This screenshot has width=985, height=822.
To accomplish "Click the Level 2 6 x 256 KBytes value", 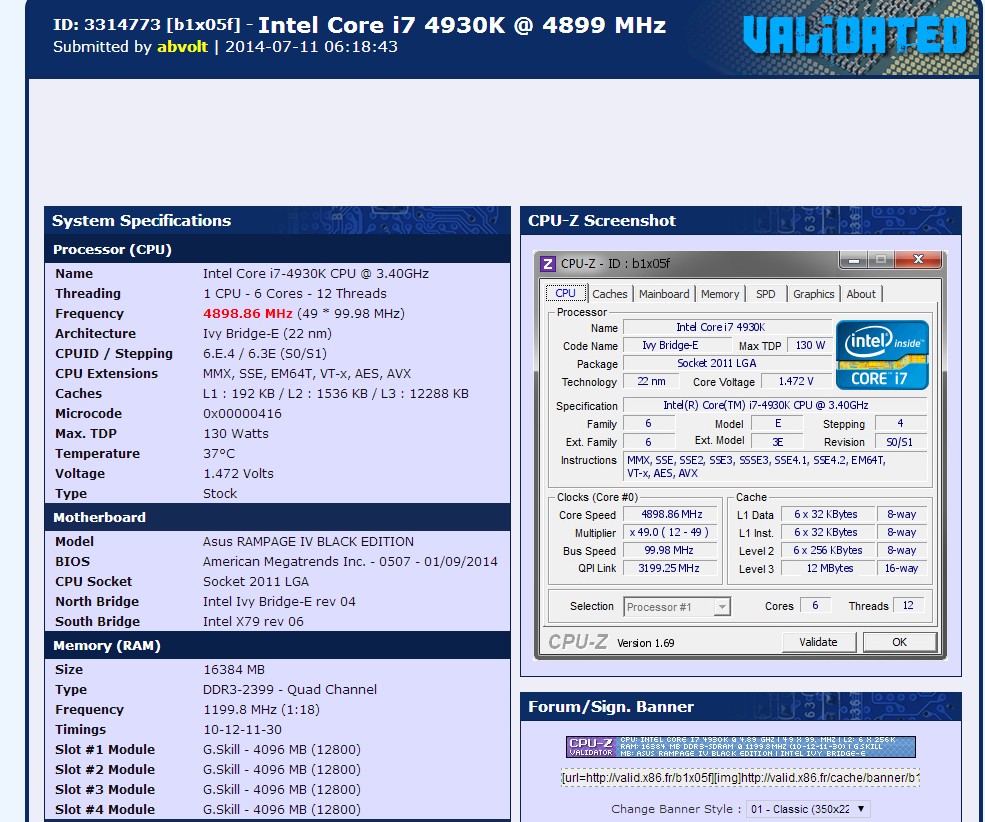I will pyautogui.click(x=827, y=551).
